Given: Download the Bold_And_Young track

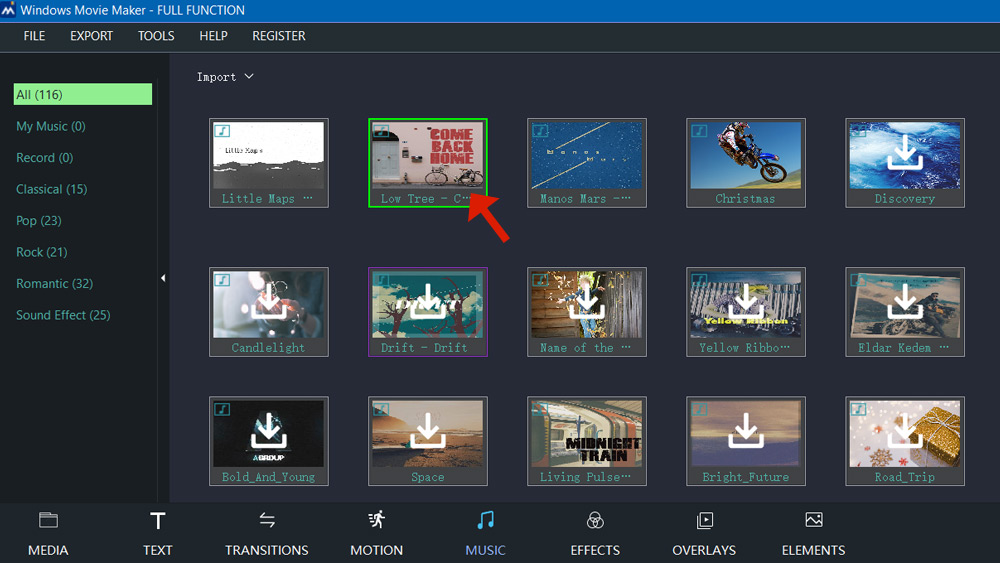Looking at the screenshot, I should [x=268, y=432].
